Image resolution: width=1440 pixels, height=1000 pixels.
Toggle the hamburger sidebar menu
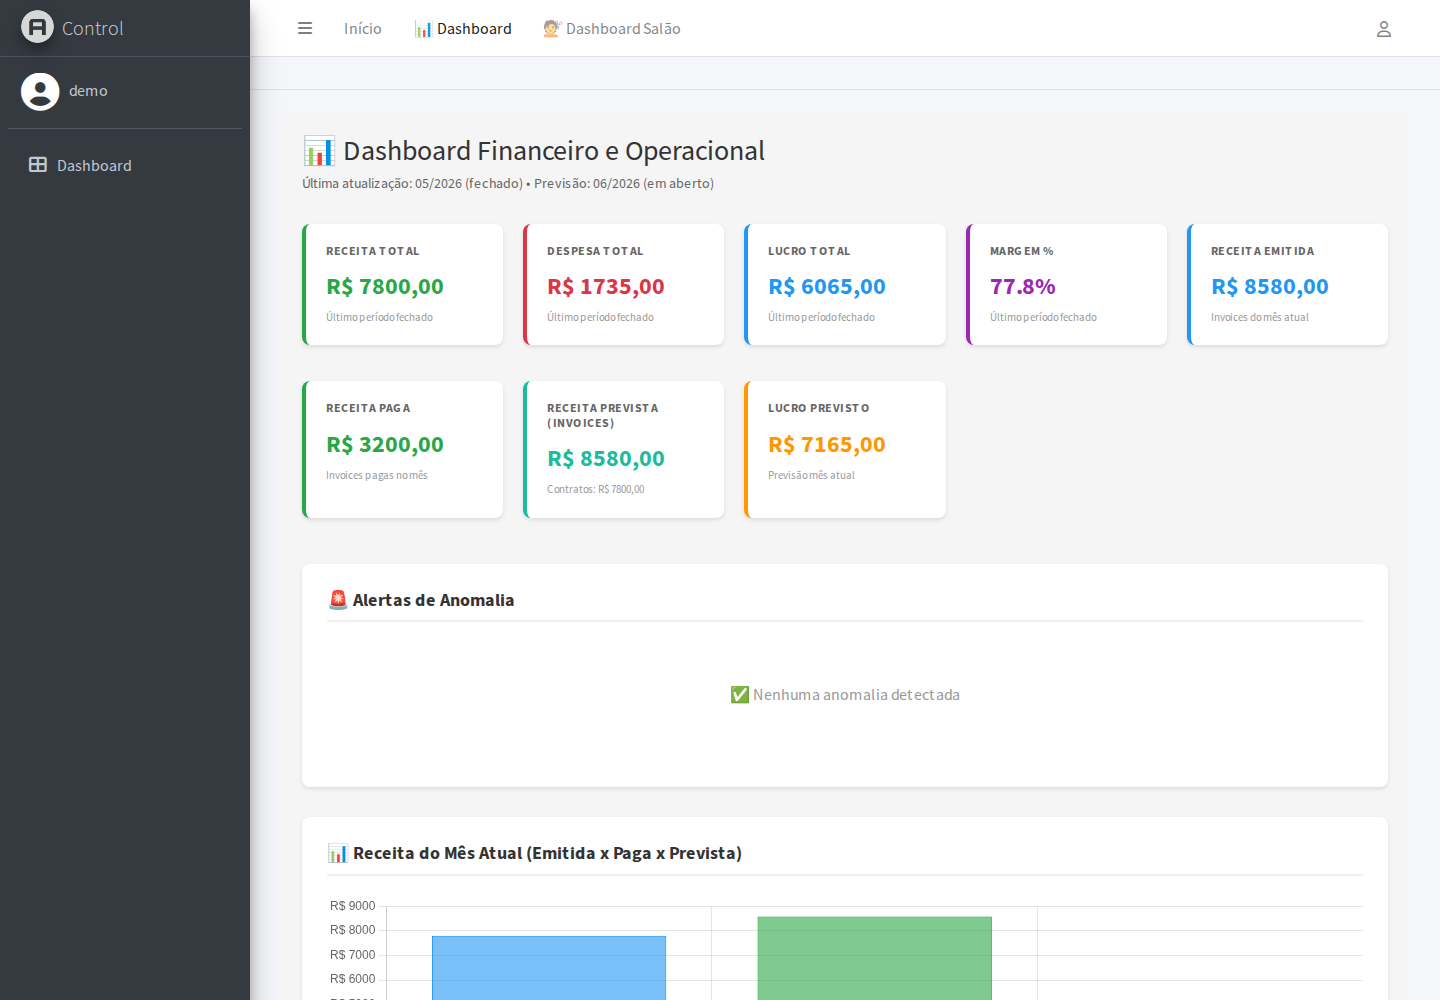(305, 28)
